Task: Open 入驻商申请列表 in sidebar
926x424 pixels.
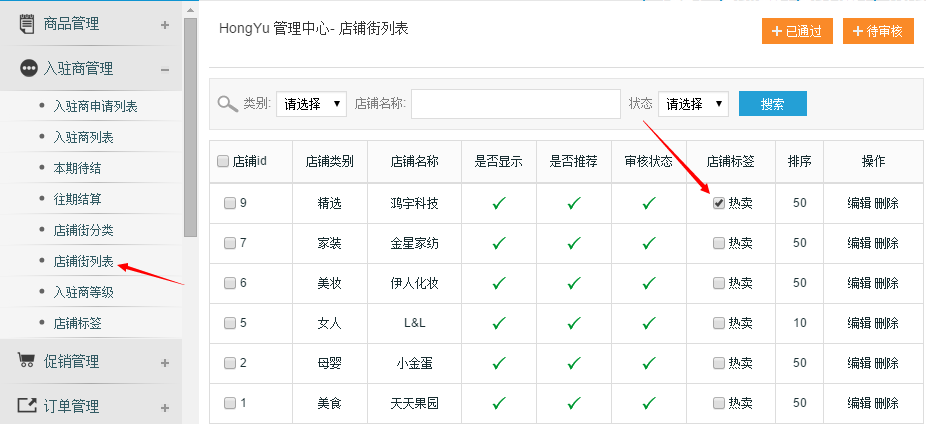Action: pos(95,106)
